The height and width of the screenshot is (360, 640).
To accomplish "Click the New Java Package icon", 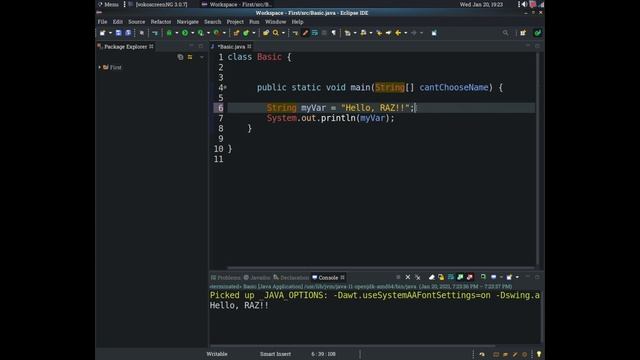I will point(236,33).
